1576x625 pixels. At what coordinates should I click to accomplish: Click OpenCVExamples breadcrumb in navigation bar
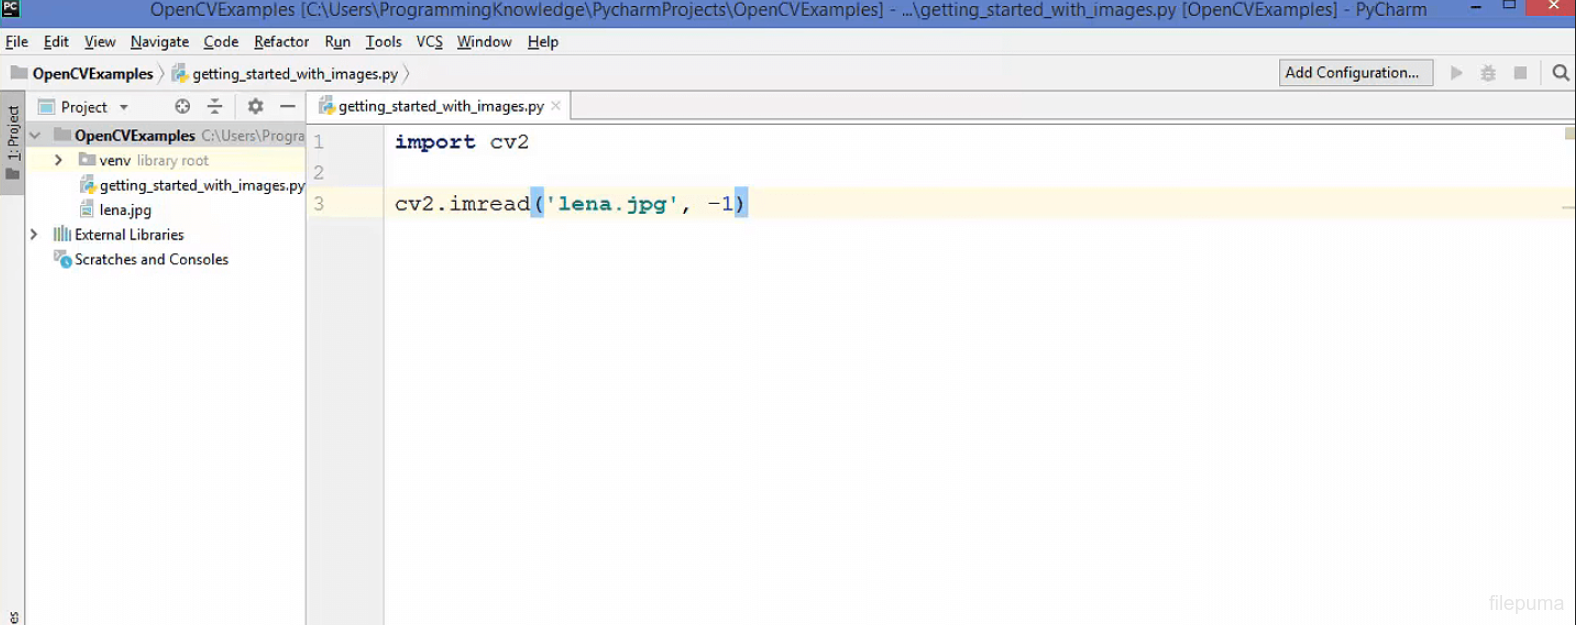pos(92,74)
